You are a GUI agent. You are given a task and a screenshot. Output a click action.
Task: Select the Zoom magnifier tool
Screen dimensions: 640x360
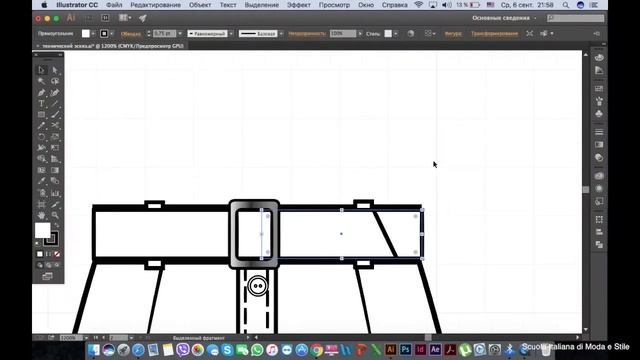pos(55,215)
